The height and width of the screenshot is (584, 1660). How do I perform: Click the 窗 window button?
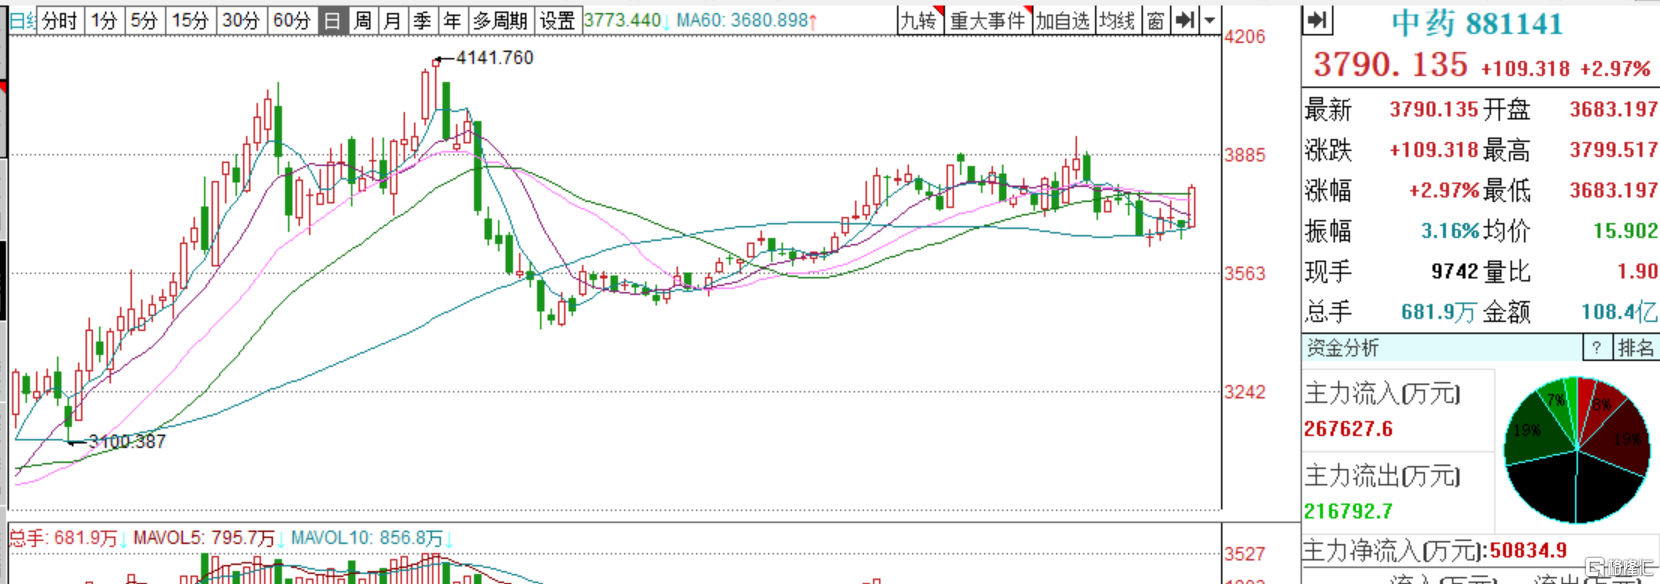1156,20
